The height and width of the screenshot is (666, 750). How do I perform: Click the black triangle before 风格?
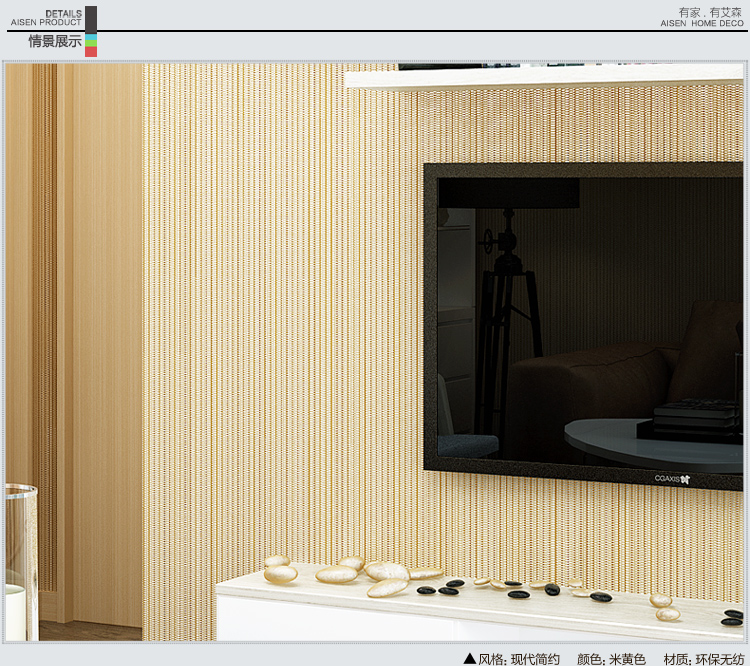pyautogui.click(x=470, y=659)
